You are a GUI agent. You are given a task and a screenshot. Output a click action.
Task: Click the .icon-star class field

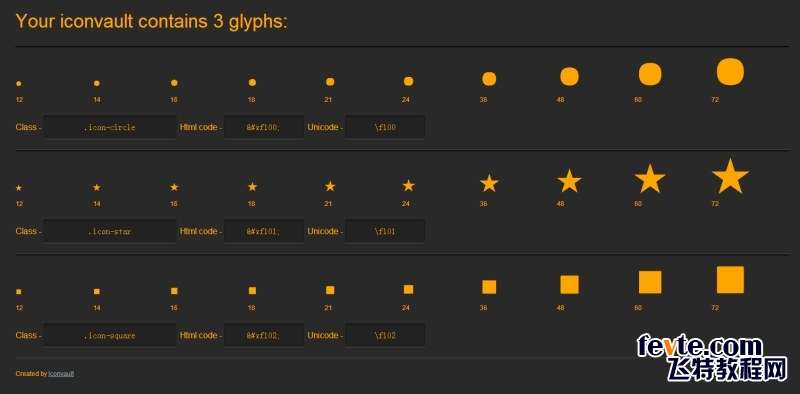pos(110,231)
